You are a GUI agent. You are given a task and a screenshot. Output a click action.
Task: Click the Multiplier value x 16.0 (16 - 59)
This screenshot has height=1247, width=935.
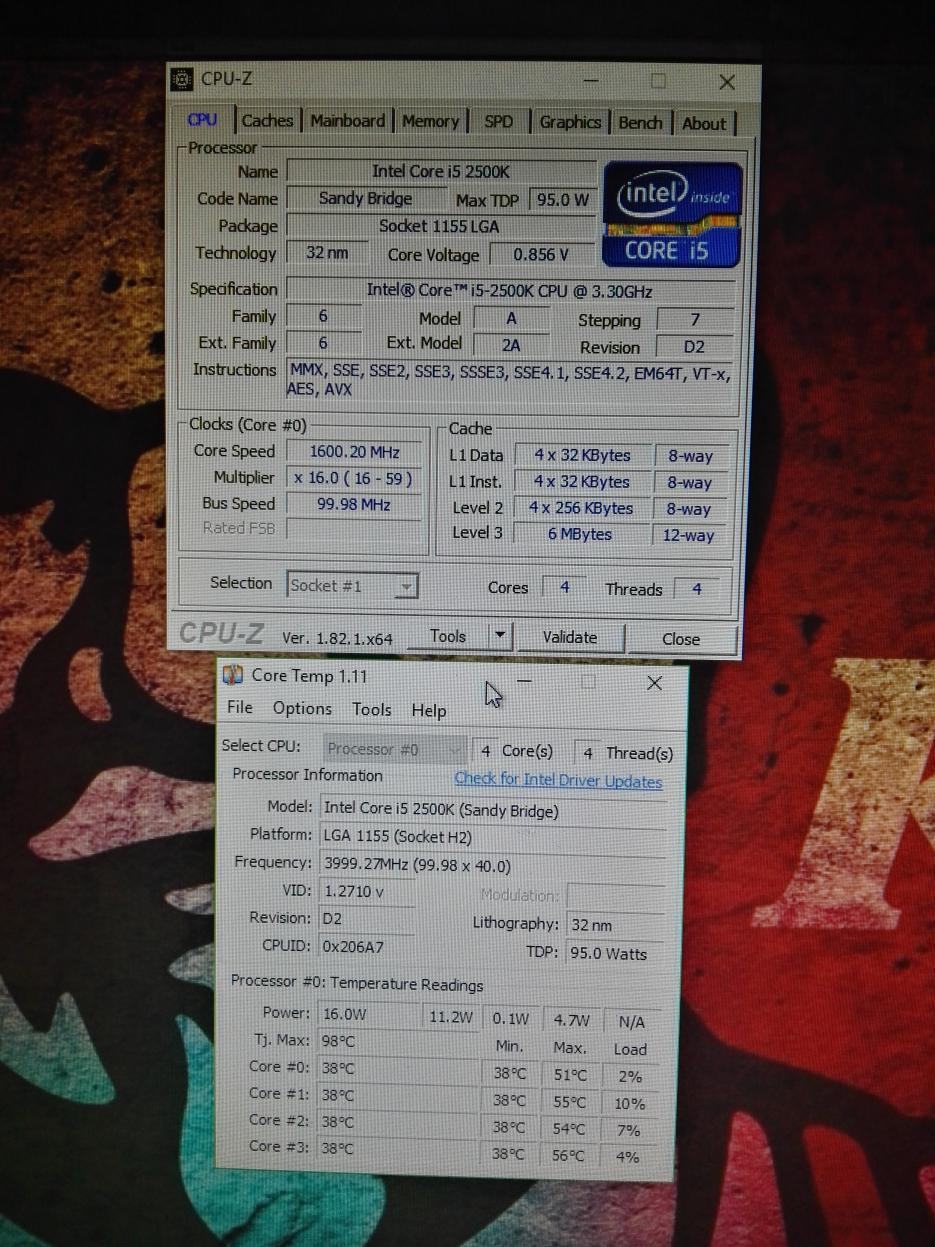[354, 478]
